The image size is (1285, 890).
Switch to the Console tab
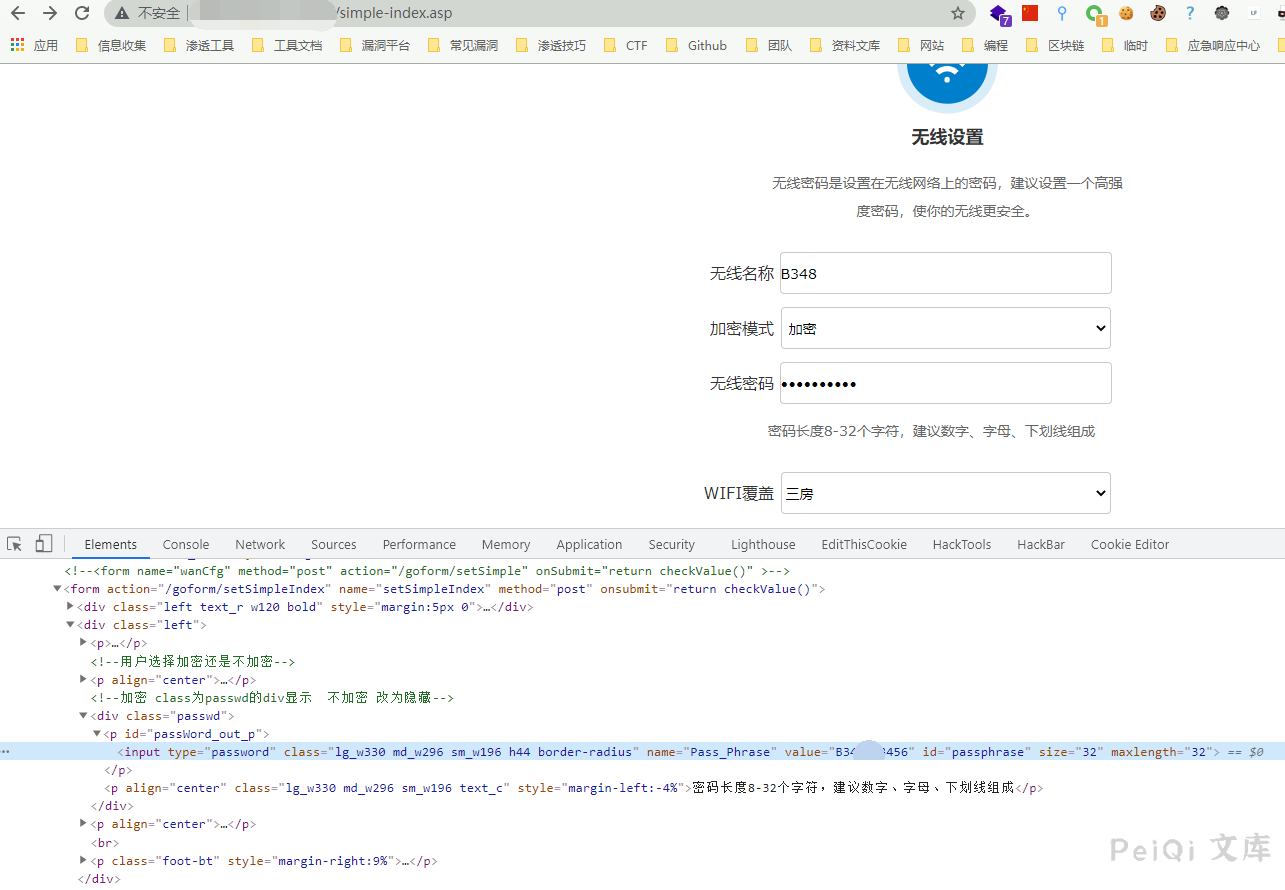coord(186,544)
